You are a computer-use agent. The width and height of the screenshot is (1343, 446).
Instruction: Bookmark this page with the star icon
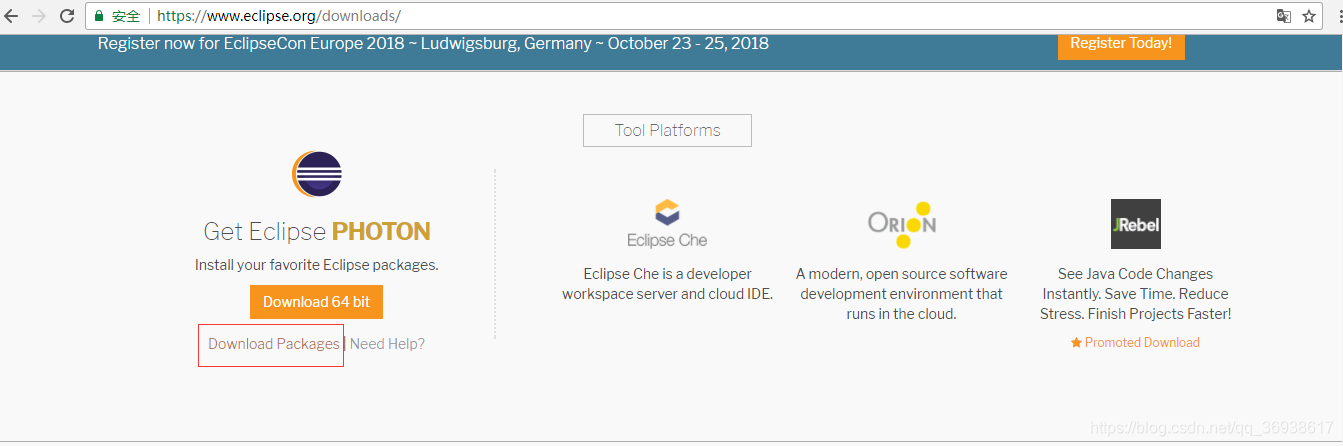pos(1310,16)
